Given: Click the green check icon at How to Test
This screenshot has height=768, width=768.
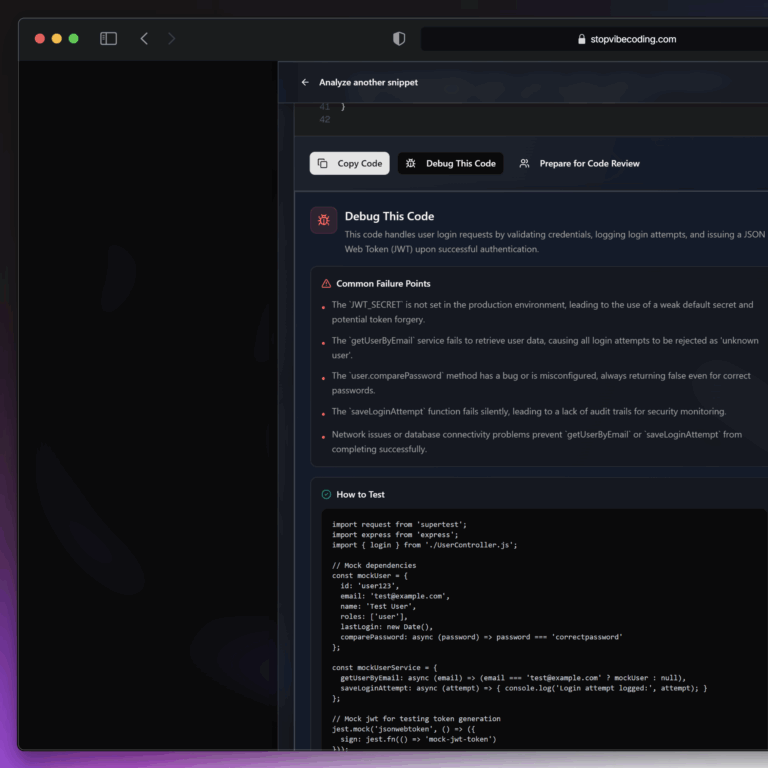Looking at the screenshot, I should pyautogui.click(x=326, y=495).
